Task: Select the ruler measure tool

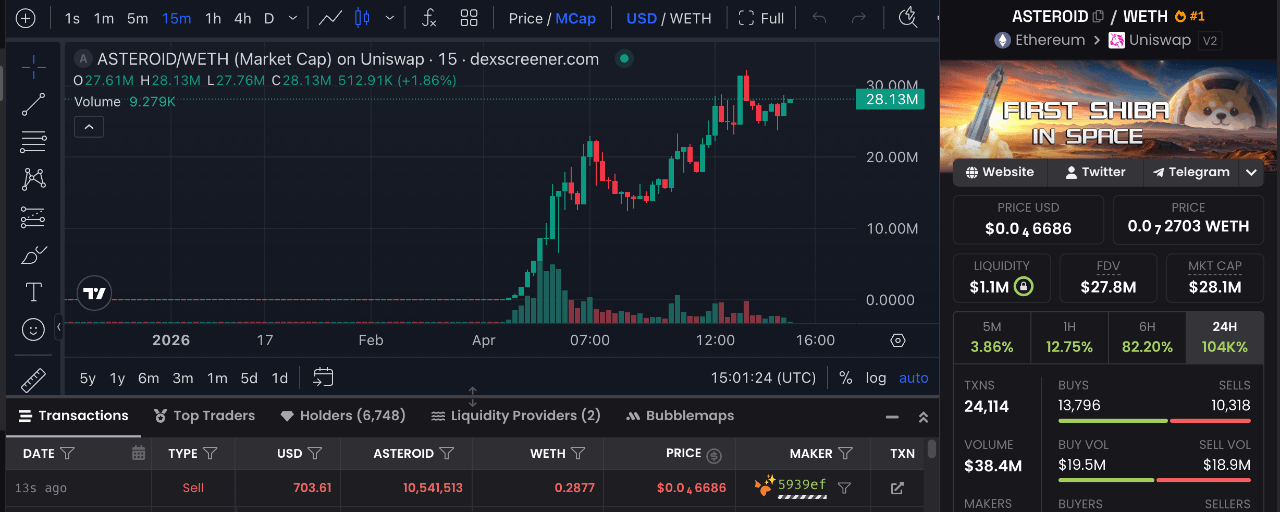Action: (x=33, y=380)
